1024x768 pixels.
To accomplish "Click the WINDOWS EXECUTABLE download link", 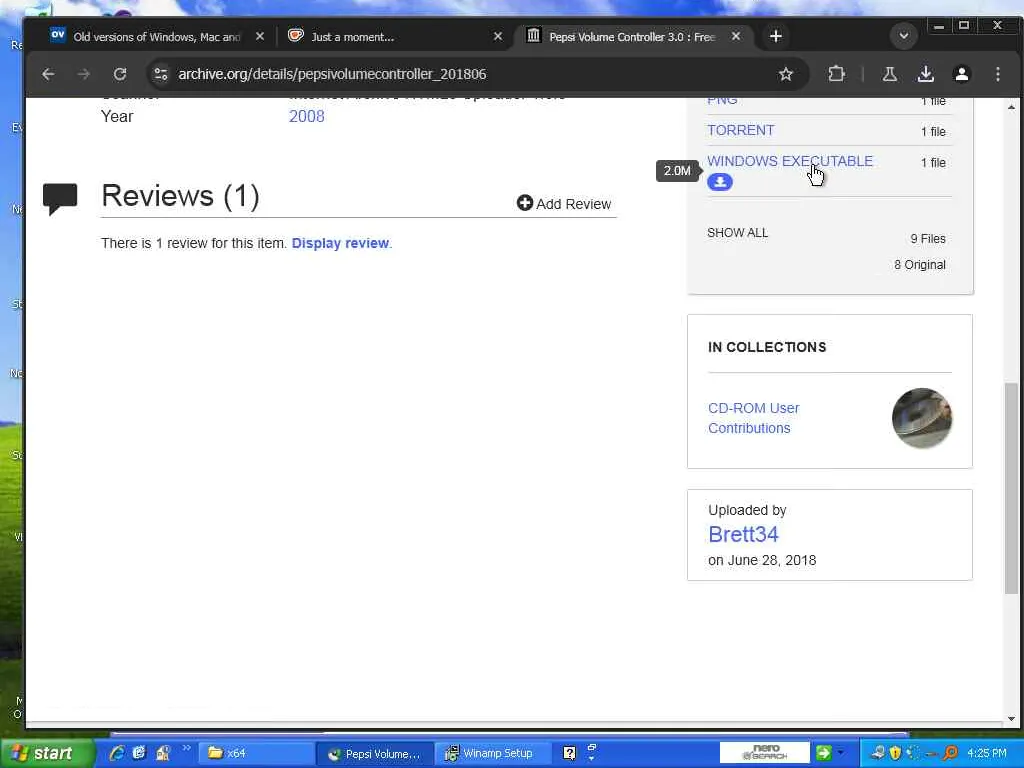I will coord(790,161).
